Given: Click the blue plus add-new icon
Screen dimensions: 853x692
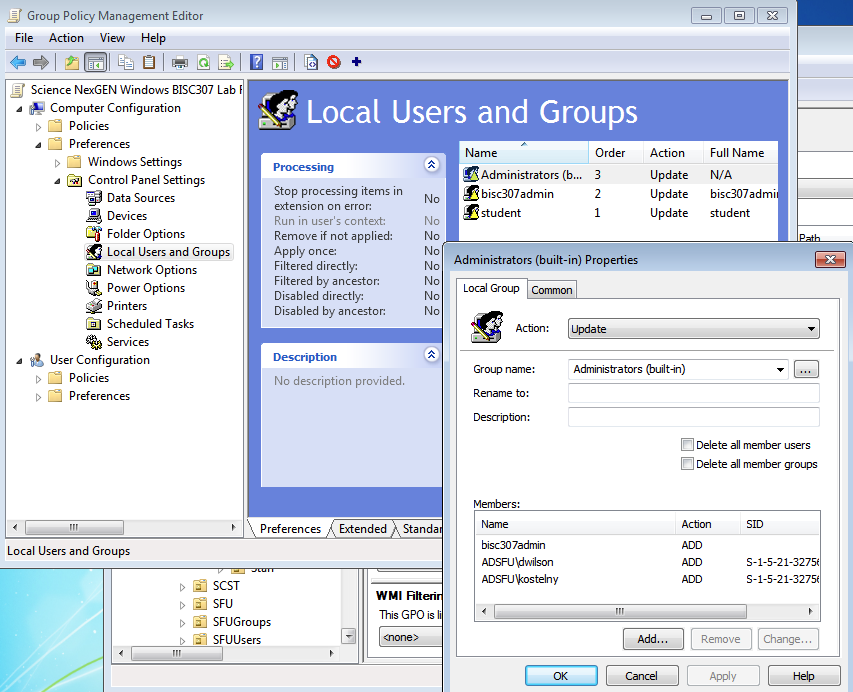Looking at the screenshot, I should click(x=356, y=62).
